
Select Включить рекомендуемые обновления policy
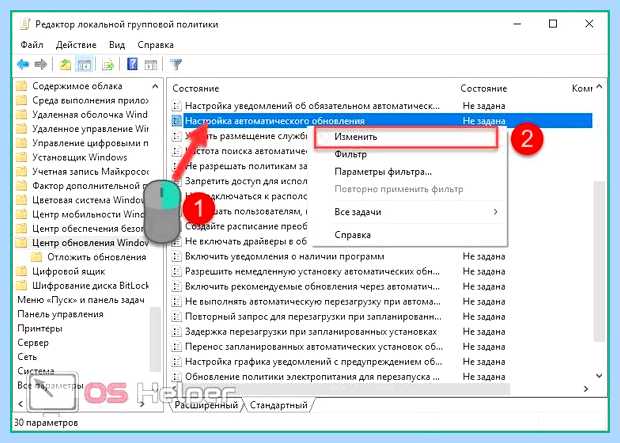point(312,286)
